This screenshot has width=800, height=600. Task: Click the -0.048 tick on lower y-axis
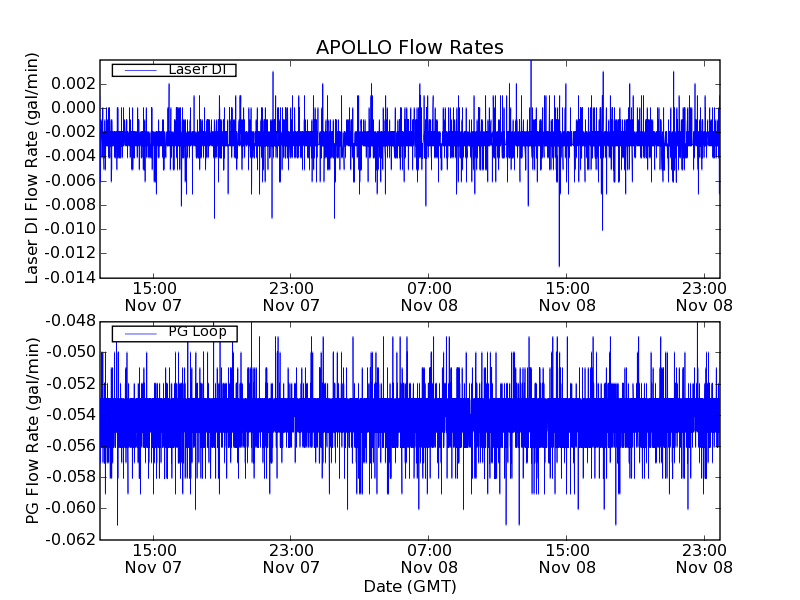click(x=68, y=321)
